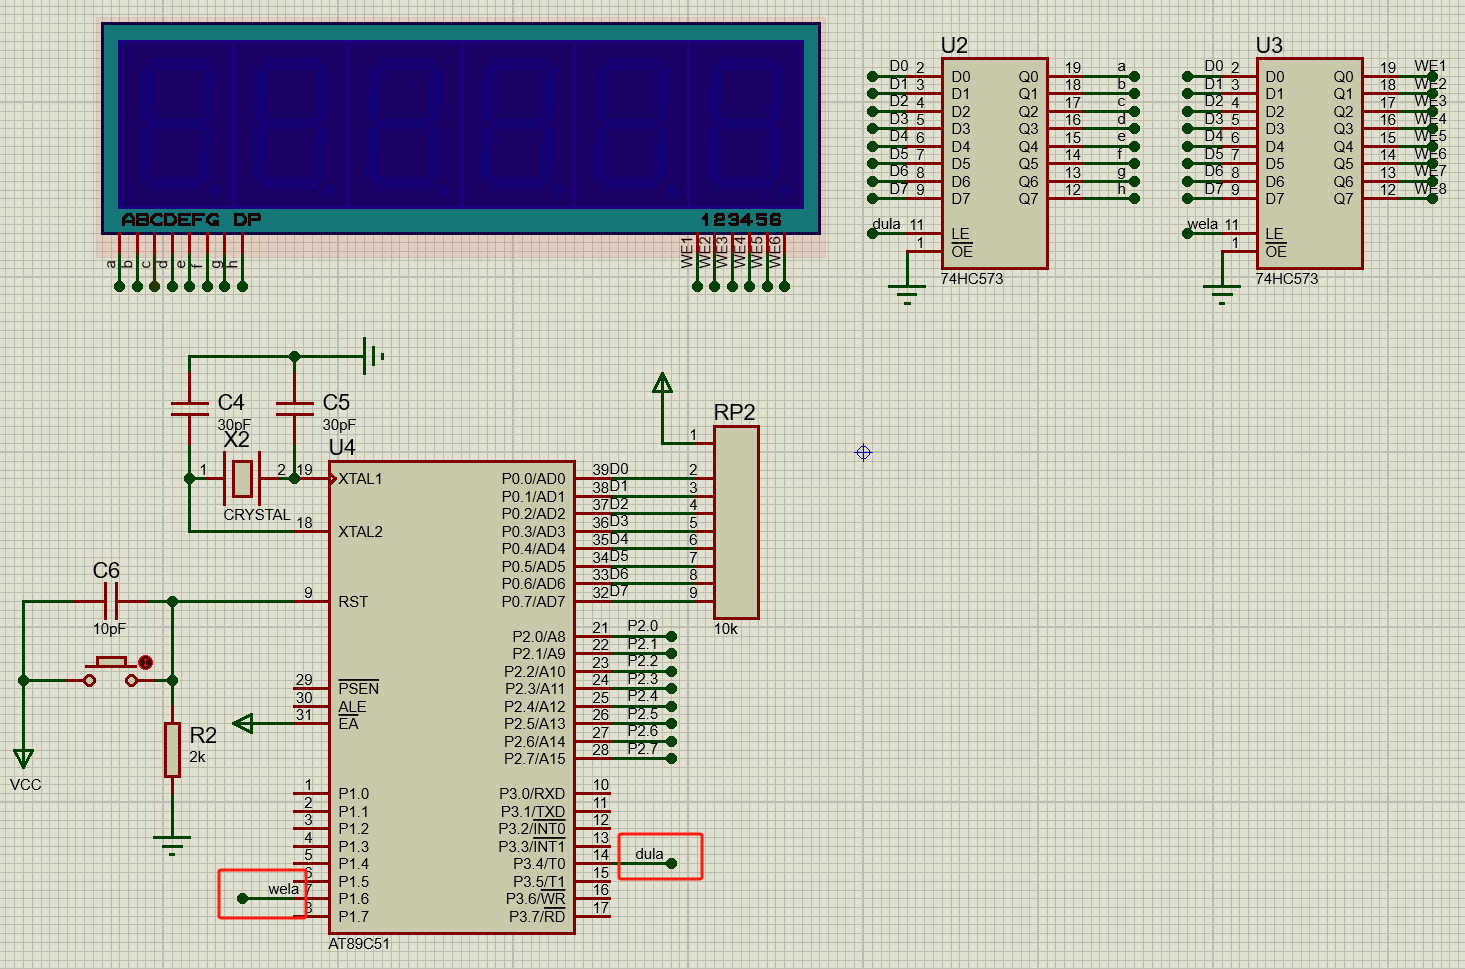Click the R2 resistor symbol
Image resolution: width=1465 pixels, height=969 pixels.
[173, 749]
